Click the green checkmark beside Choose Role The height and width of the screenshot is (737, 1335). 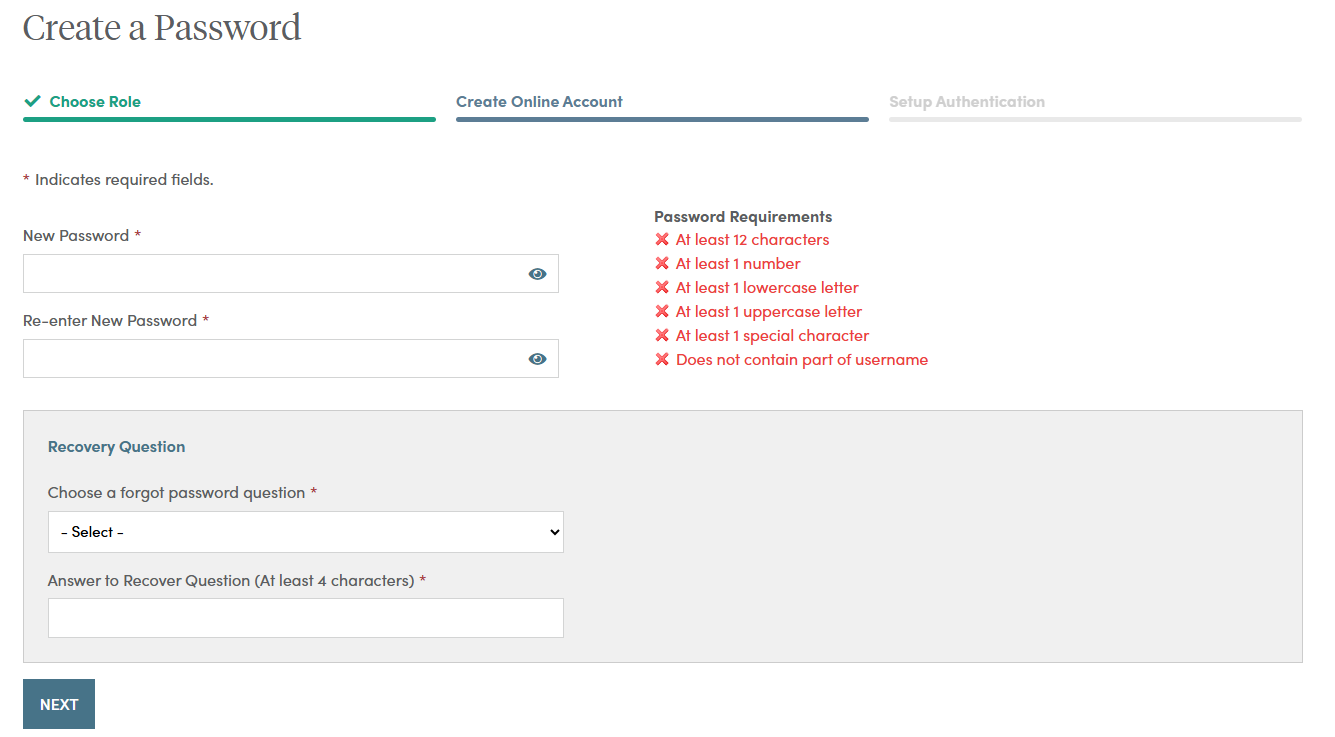[x=33, y=101]
